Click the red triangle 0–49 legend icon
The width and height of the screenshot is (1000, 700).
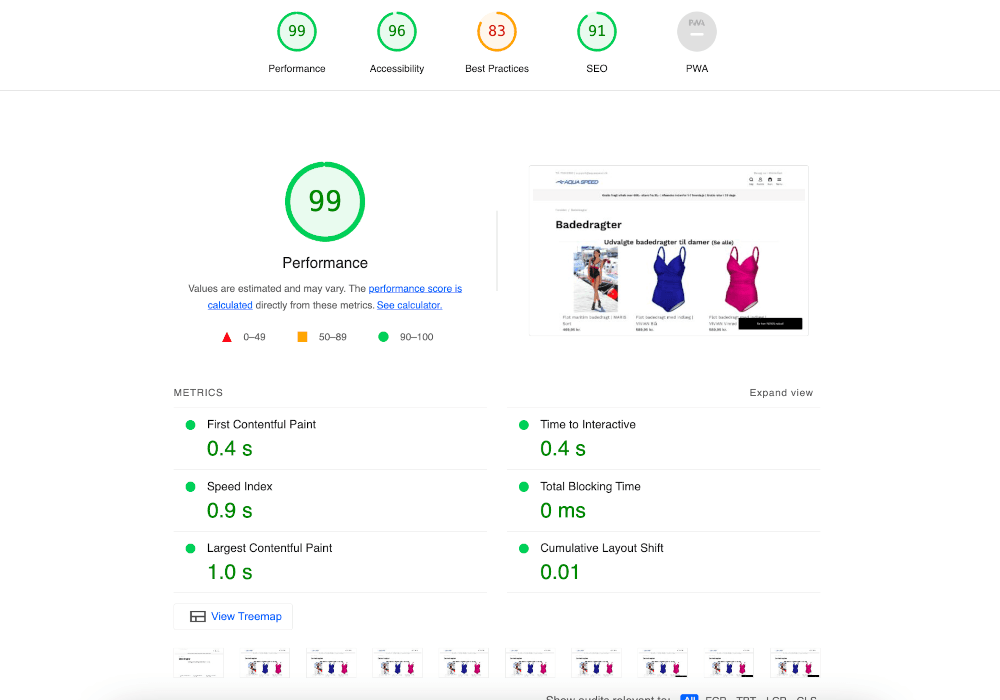(x=227, y=337)
